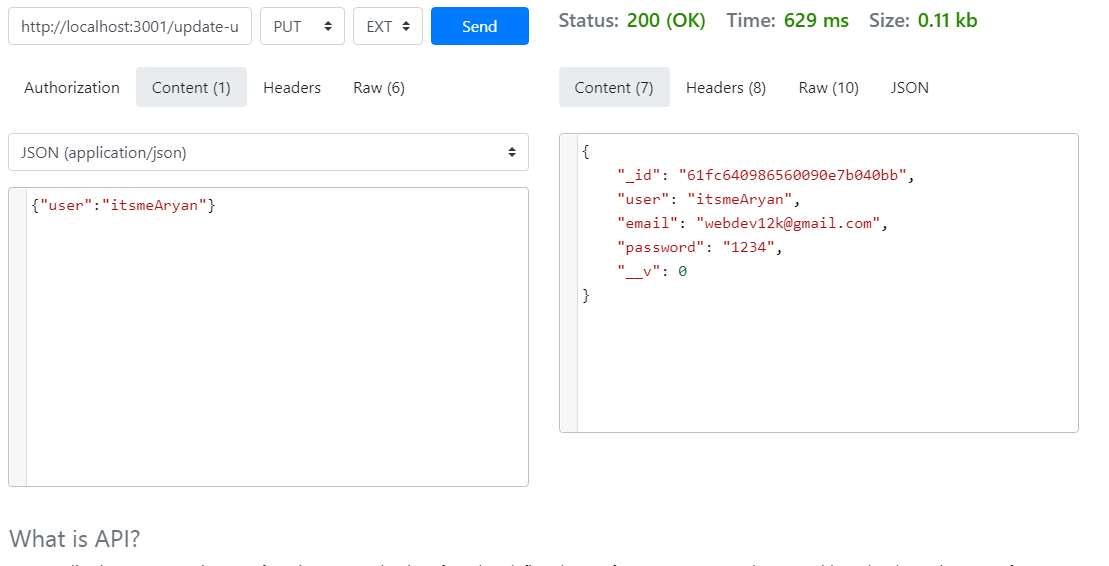Click the request URL input field
This screenshot has height=566, width=1109.
click(129, 26)
